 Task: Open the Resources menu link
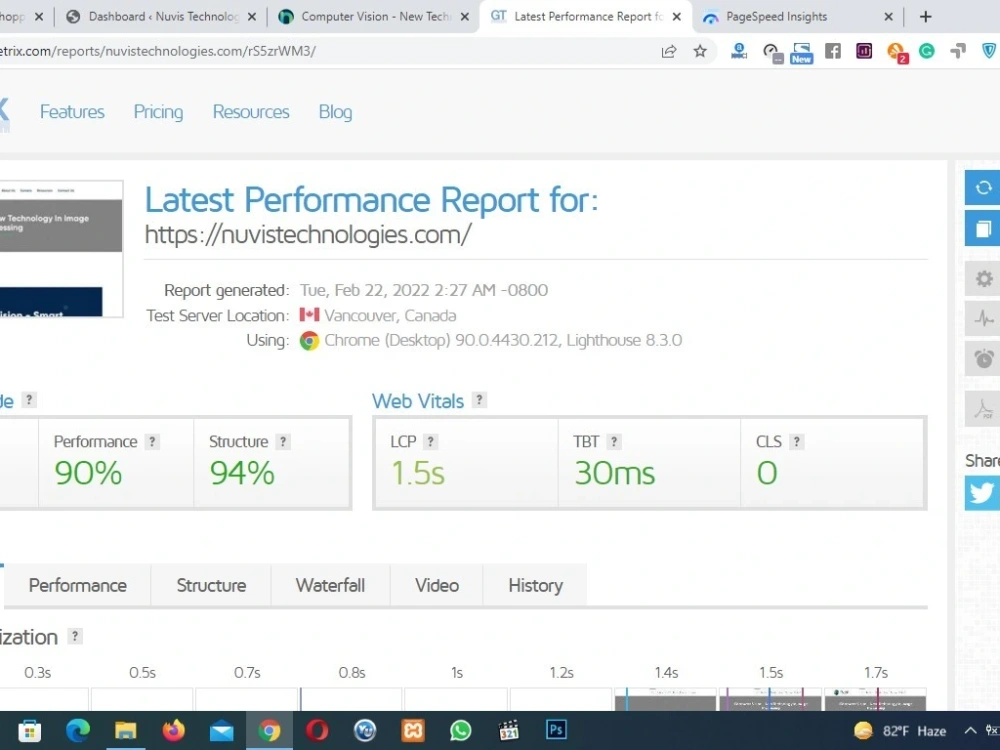tap(251, 112)
